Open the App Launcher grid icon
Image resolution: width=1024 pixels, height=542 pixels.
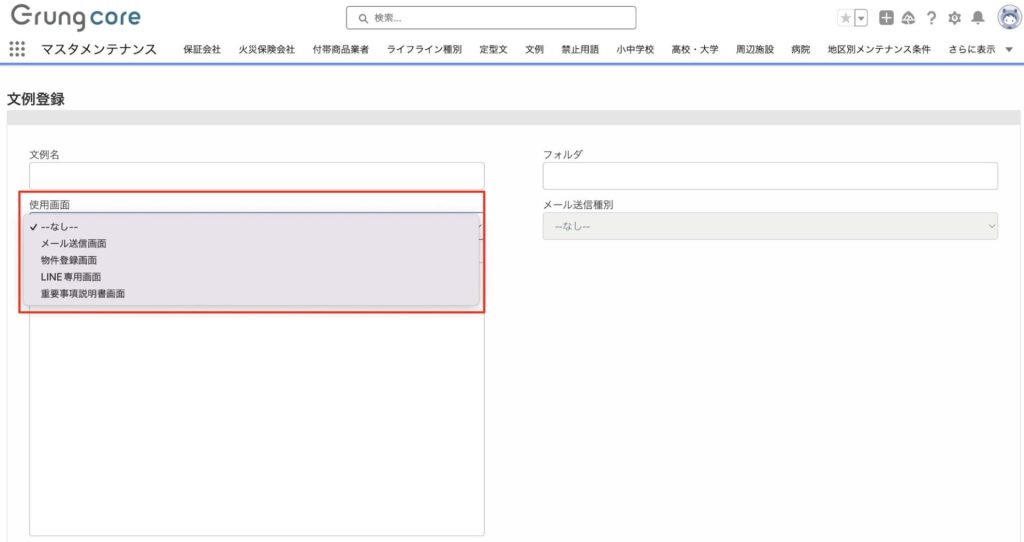(16, 49)
